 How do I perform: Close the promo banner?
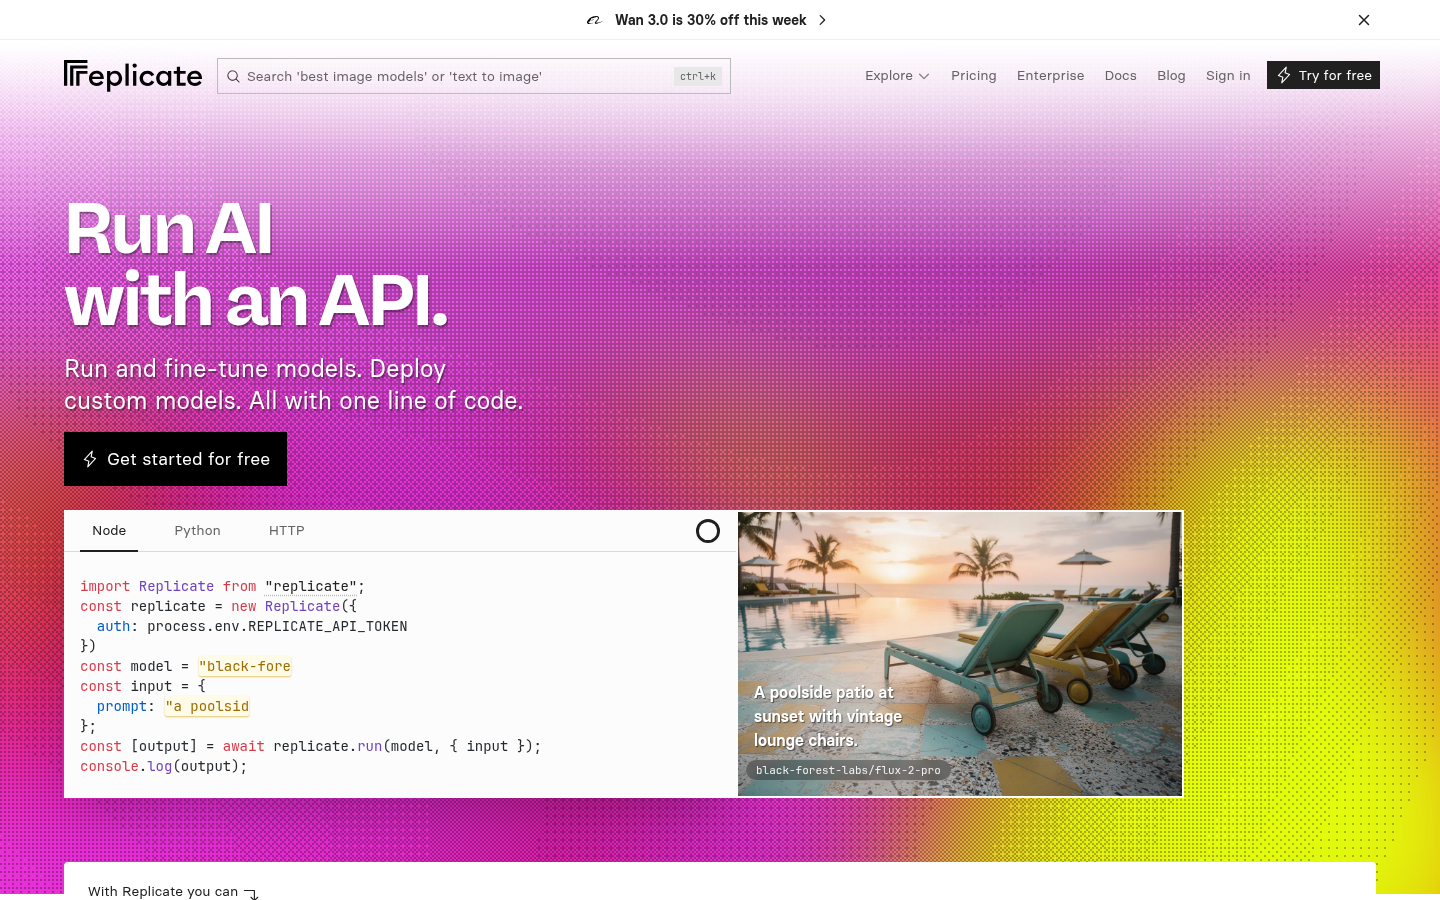1364,20
